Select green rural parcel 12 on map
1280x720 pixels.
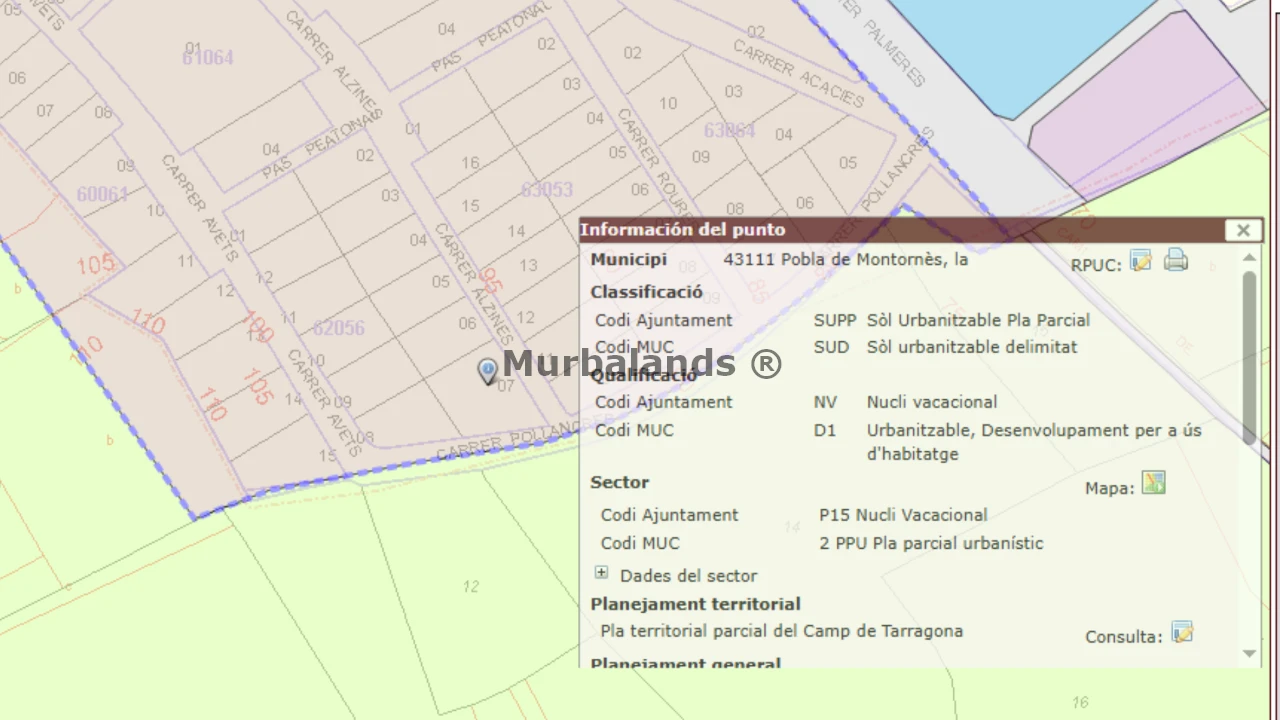[471, 586]
